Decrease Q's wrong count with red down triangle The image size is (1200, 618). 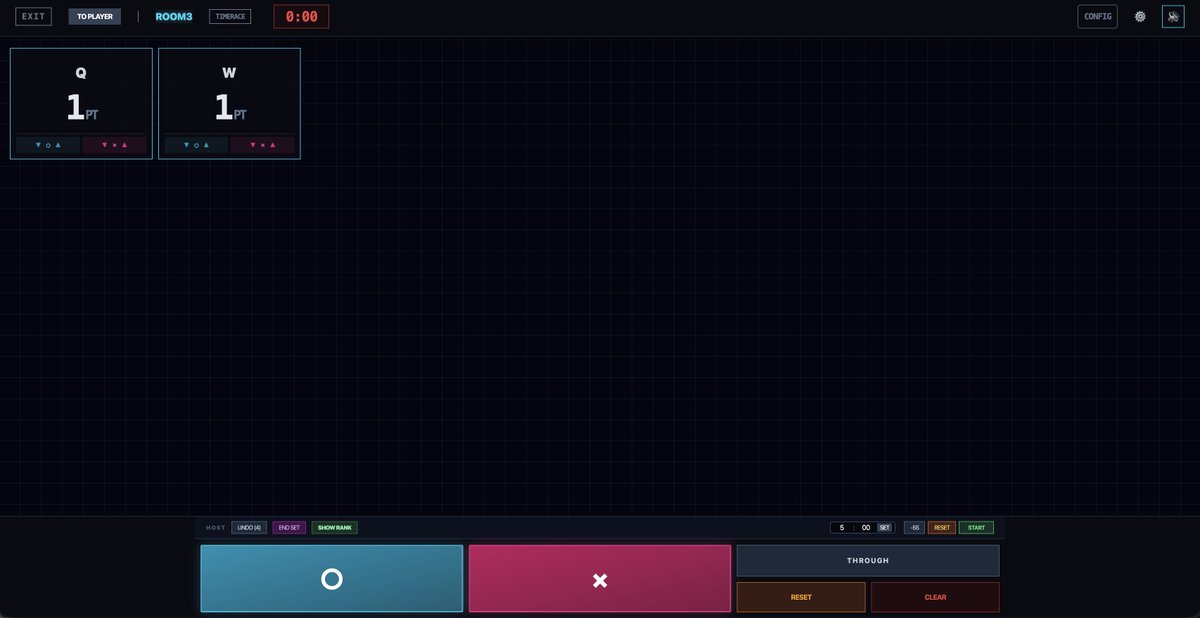(104, 145)
